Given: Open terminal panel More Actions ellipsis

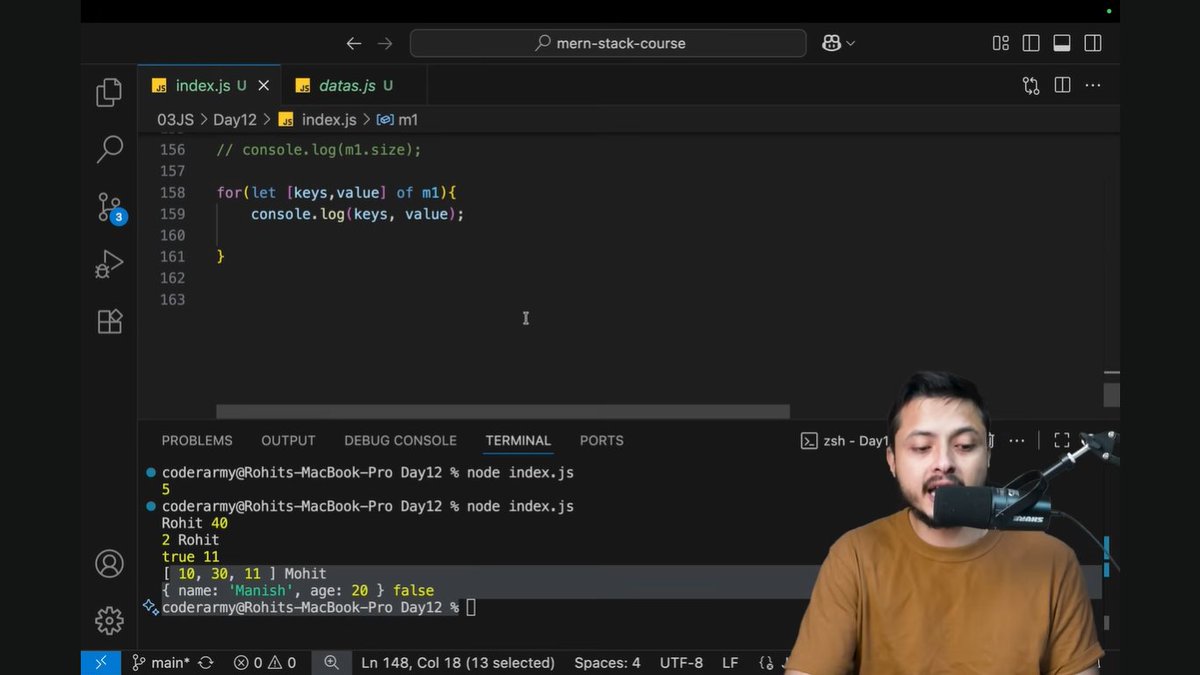Looking at the screenshot, I should (x=1017, y=441).
